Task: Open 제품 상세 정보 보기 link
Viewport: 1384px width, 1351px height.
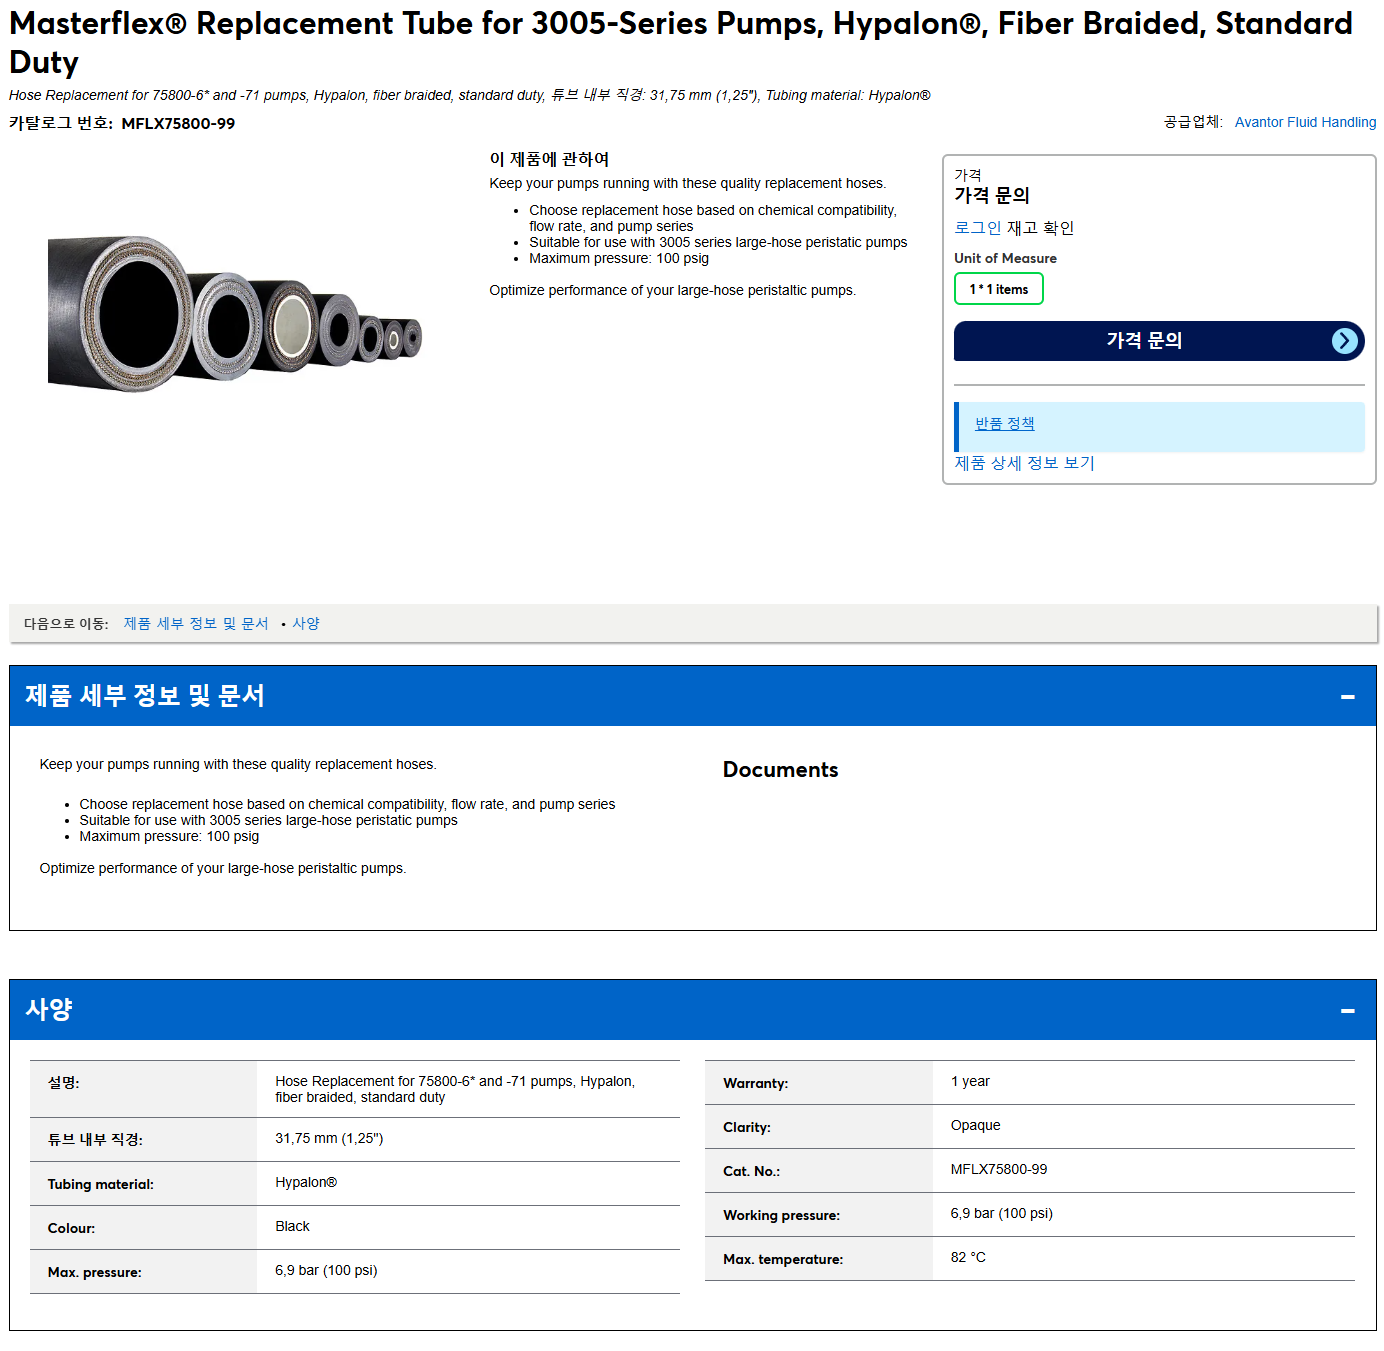Action: (x=1024, y=463)
